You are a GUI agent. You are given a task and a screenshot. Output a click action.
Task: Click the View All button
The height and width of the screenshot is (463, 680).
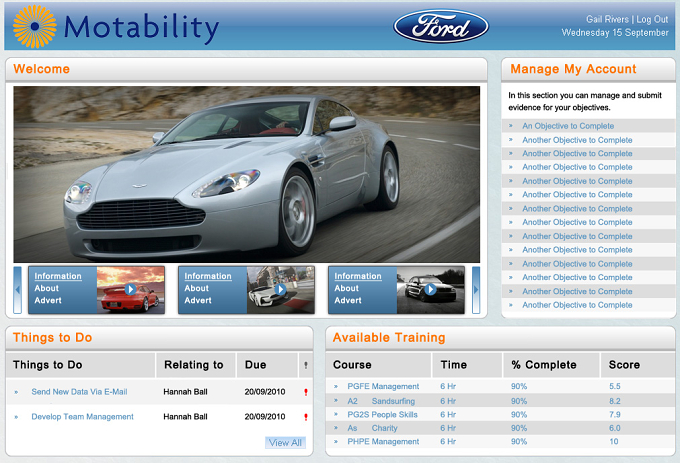(285, 443)
